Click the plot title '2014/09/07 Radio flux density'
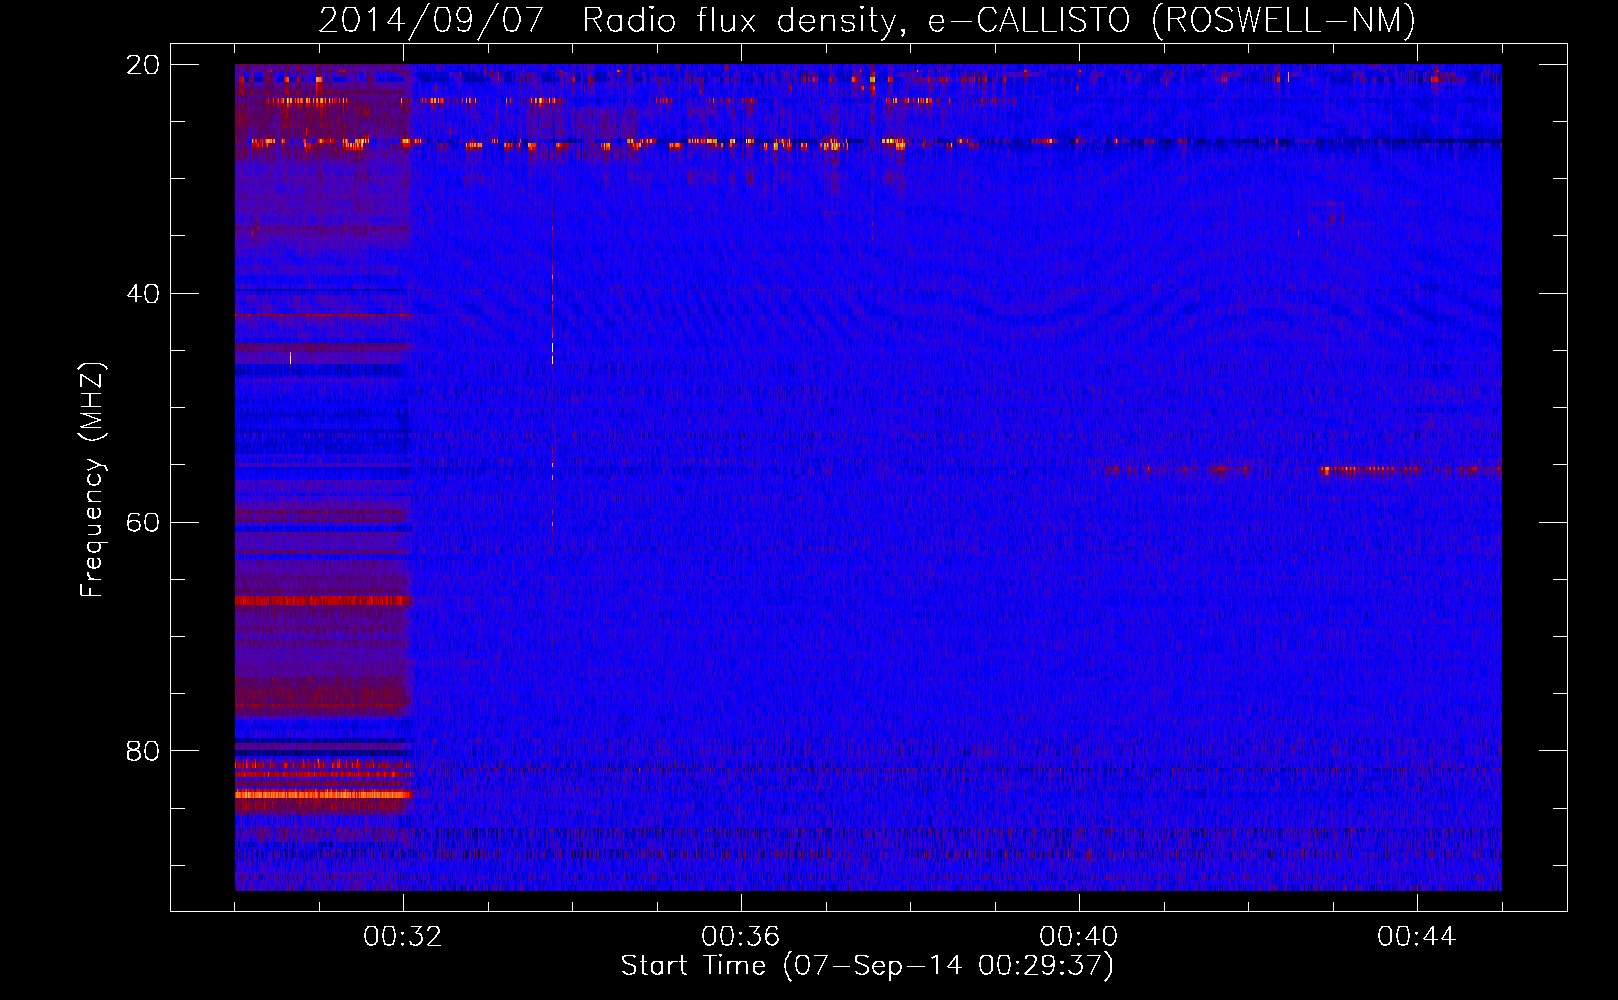This screenshot has width=1618, height=1000. point(866,20)
